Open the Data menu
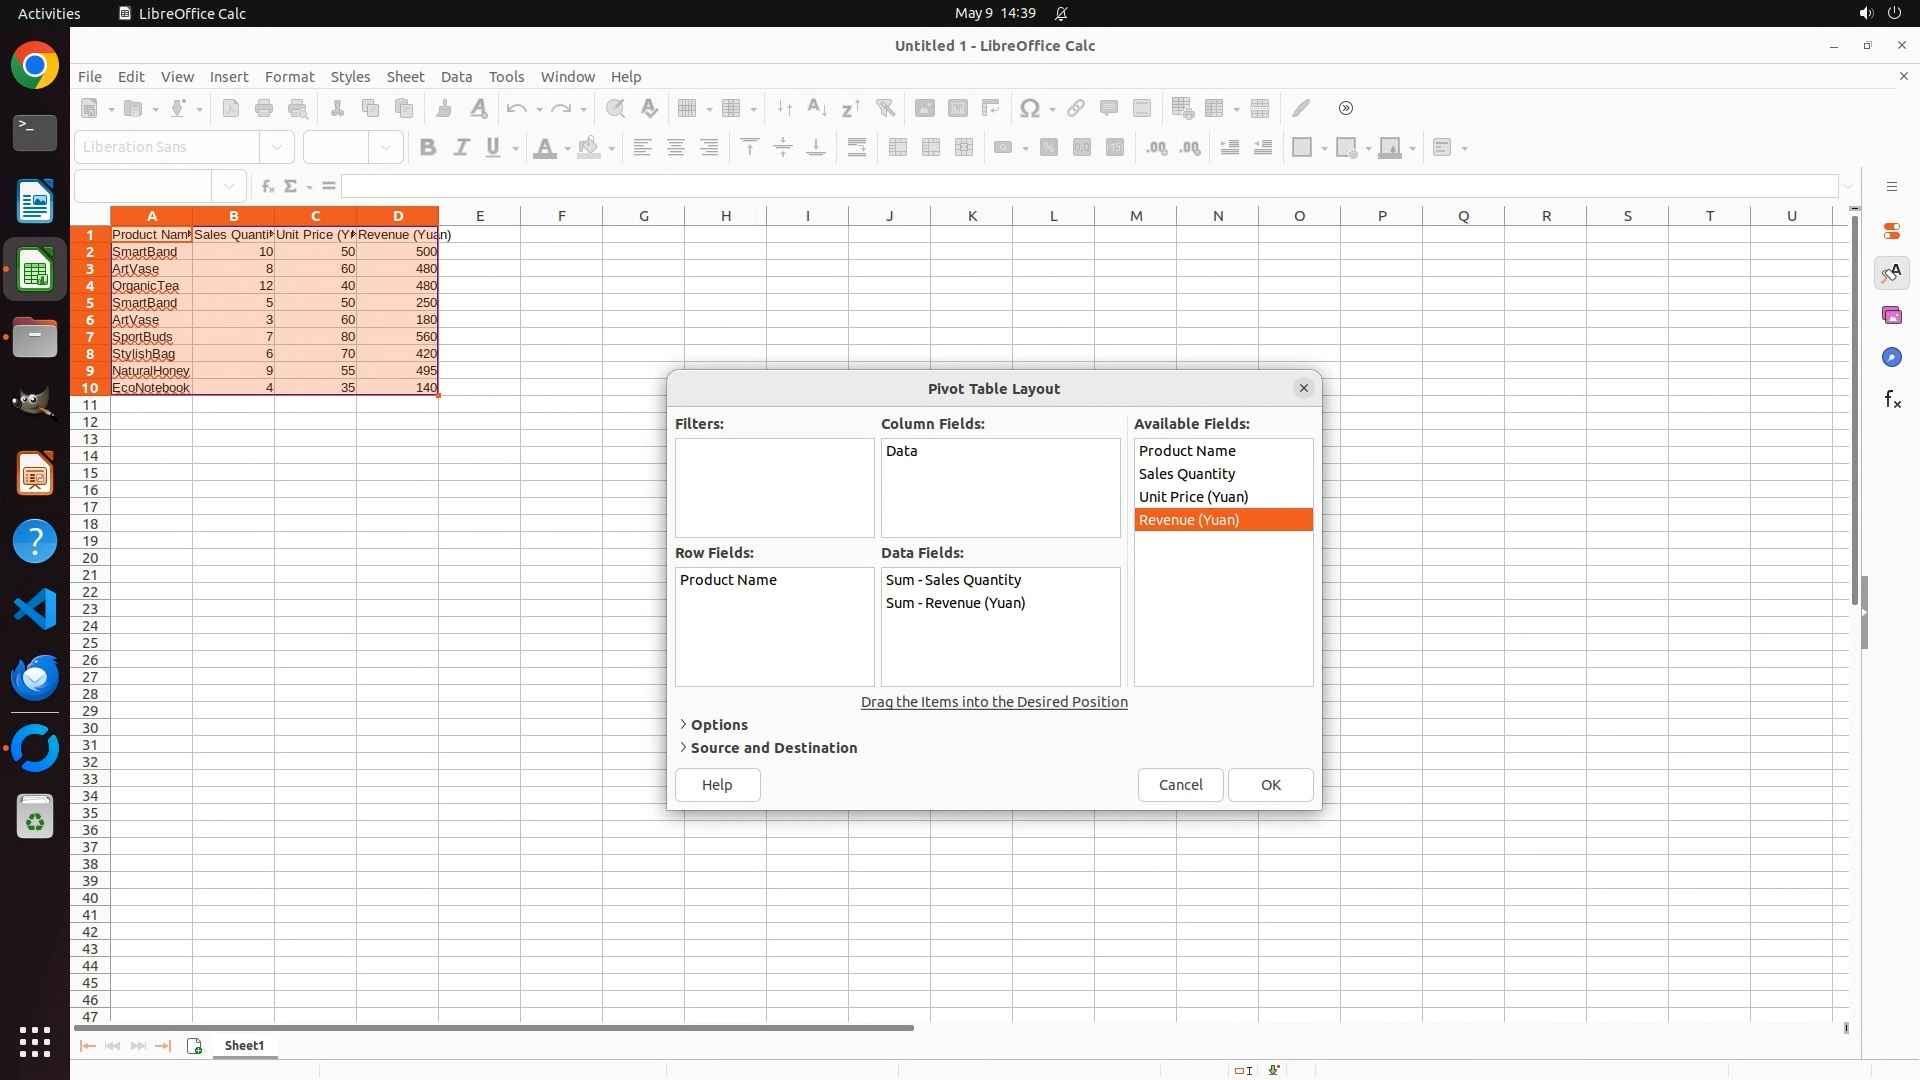1920x1080 pixels. click(x=456, y=77)
